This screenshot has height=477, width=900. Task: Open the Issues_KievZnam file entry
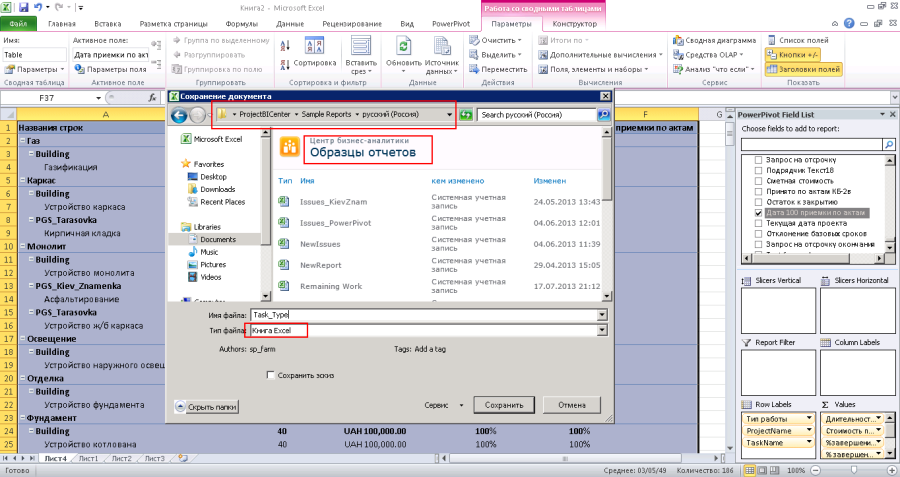pyautogui.click(x=333, y=202)
